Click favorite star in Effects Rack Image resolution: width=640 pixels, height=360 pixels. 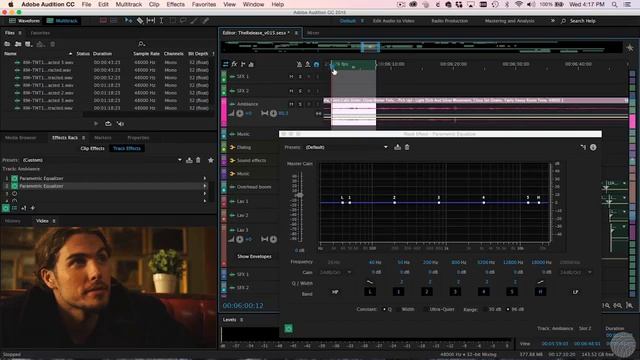(211, 160)
